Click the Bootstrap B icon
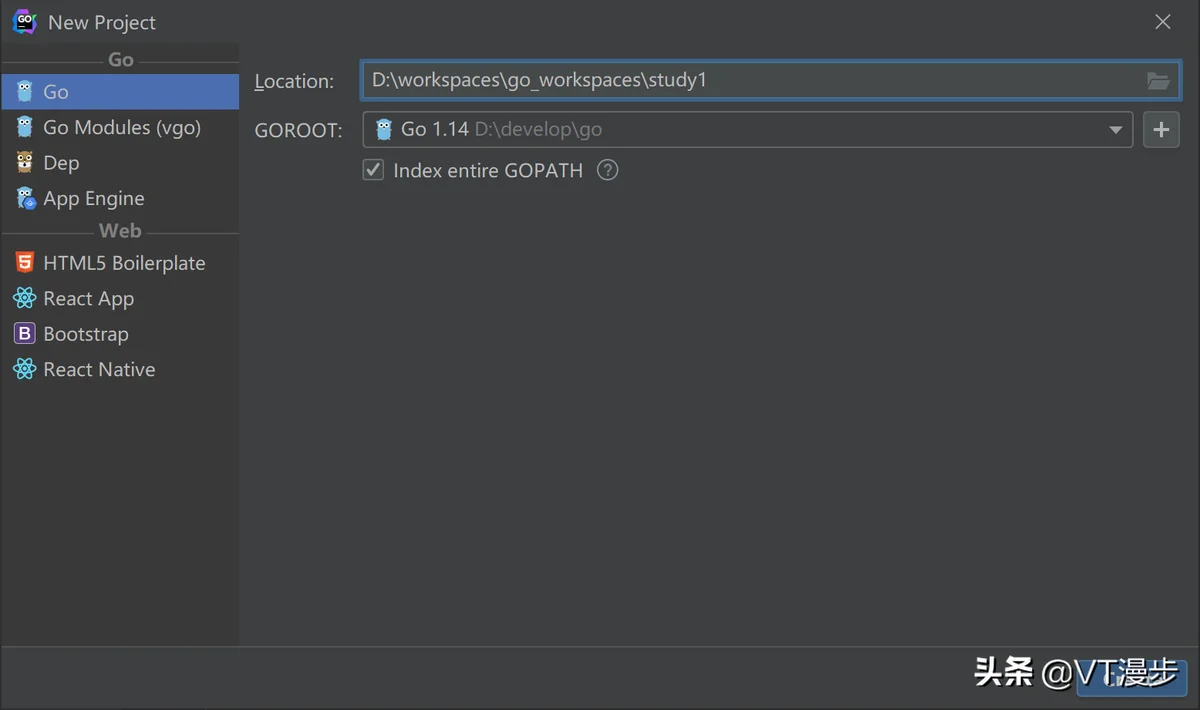The image size is (1200, 710). pos(24,334)
